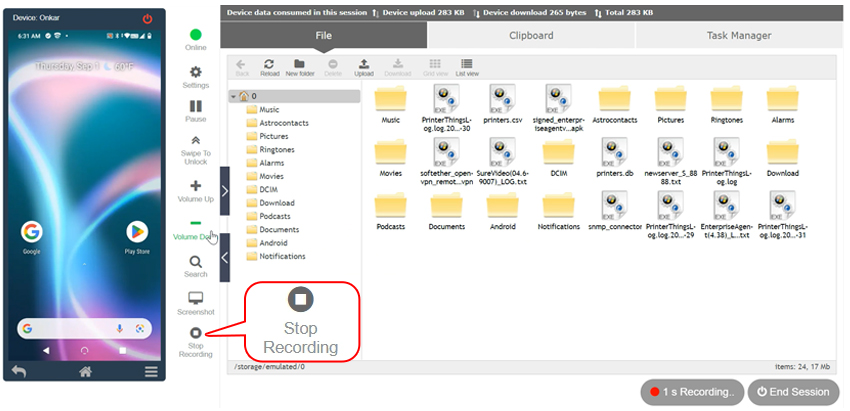Take a Screenshot using monitor icon
The height and width of the screenshot is (411, 850).
point(196,298)
